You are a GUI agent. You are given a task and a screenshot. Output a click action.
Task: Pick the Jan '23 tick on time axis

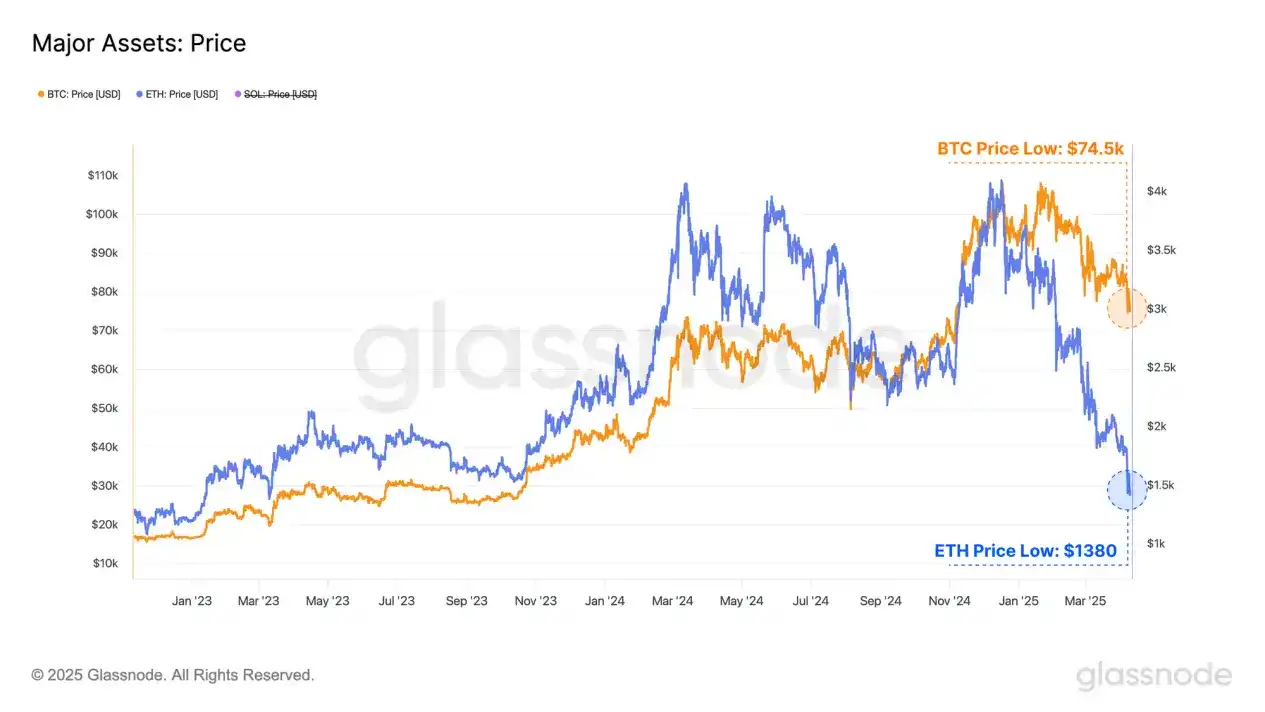tap(191, 601)
